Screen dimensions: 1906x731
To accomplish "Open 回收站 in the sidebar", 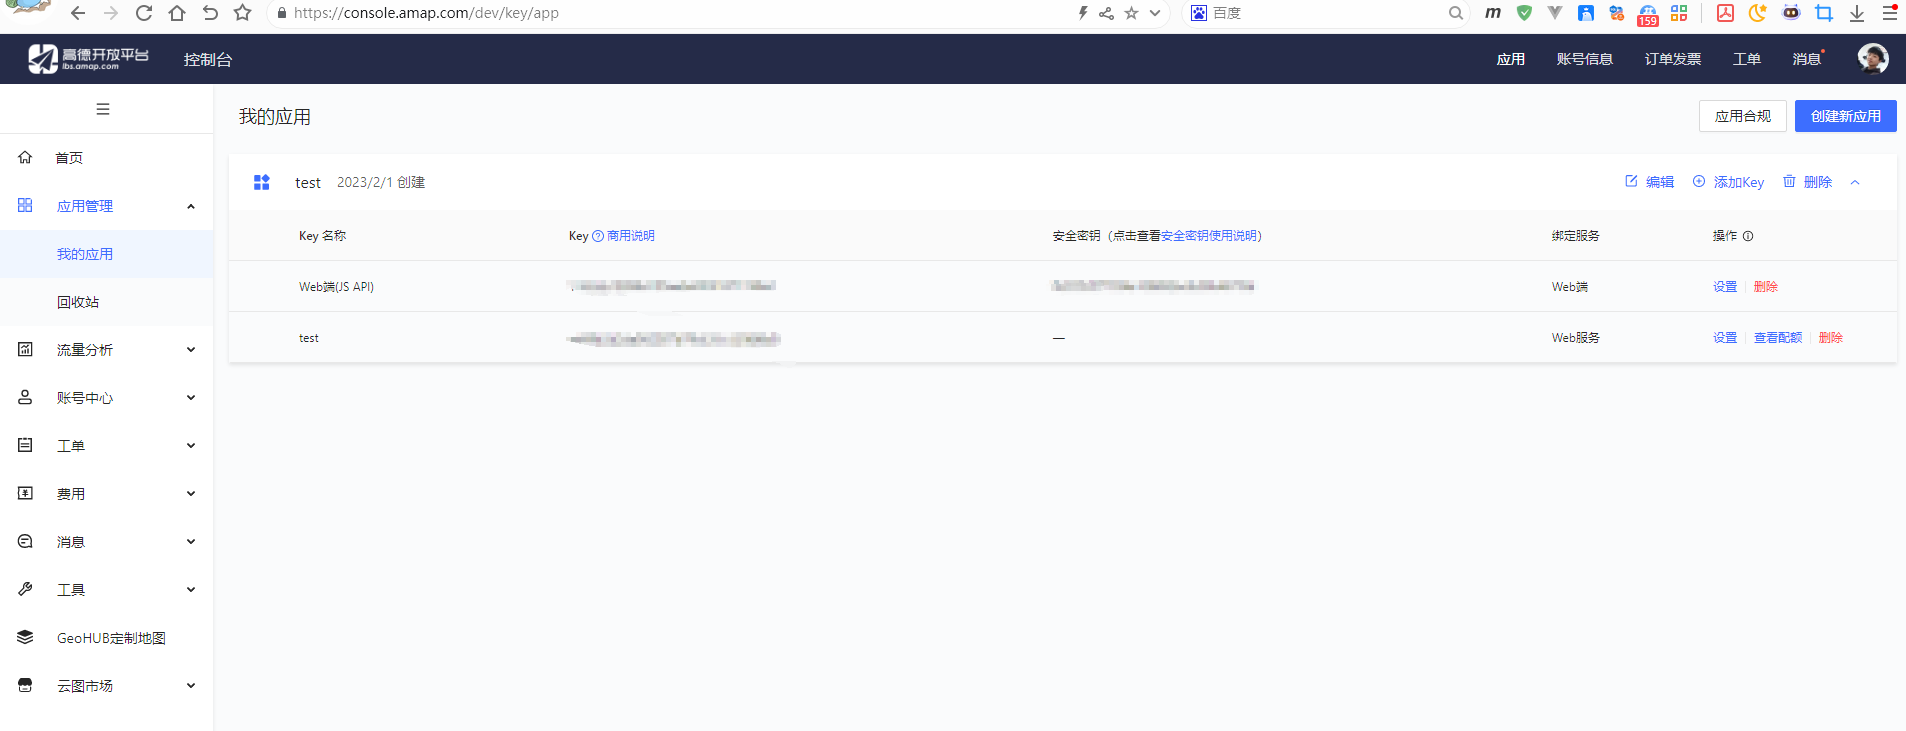I will (78, 302).
